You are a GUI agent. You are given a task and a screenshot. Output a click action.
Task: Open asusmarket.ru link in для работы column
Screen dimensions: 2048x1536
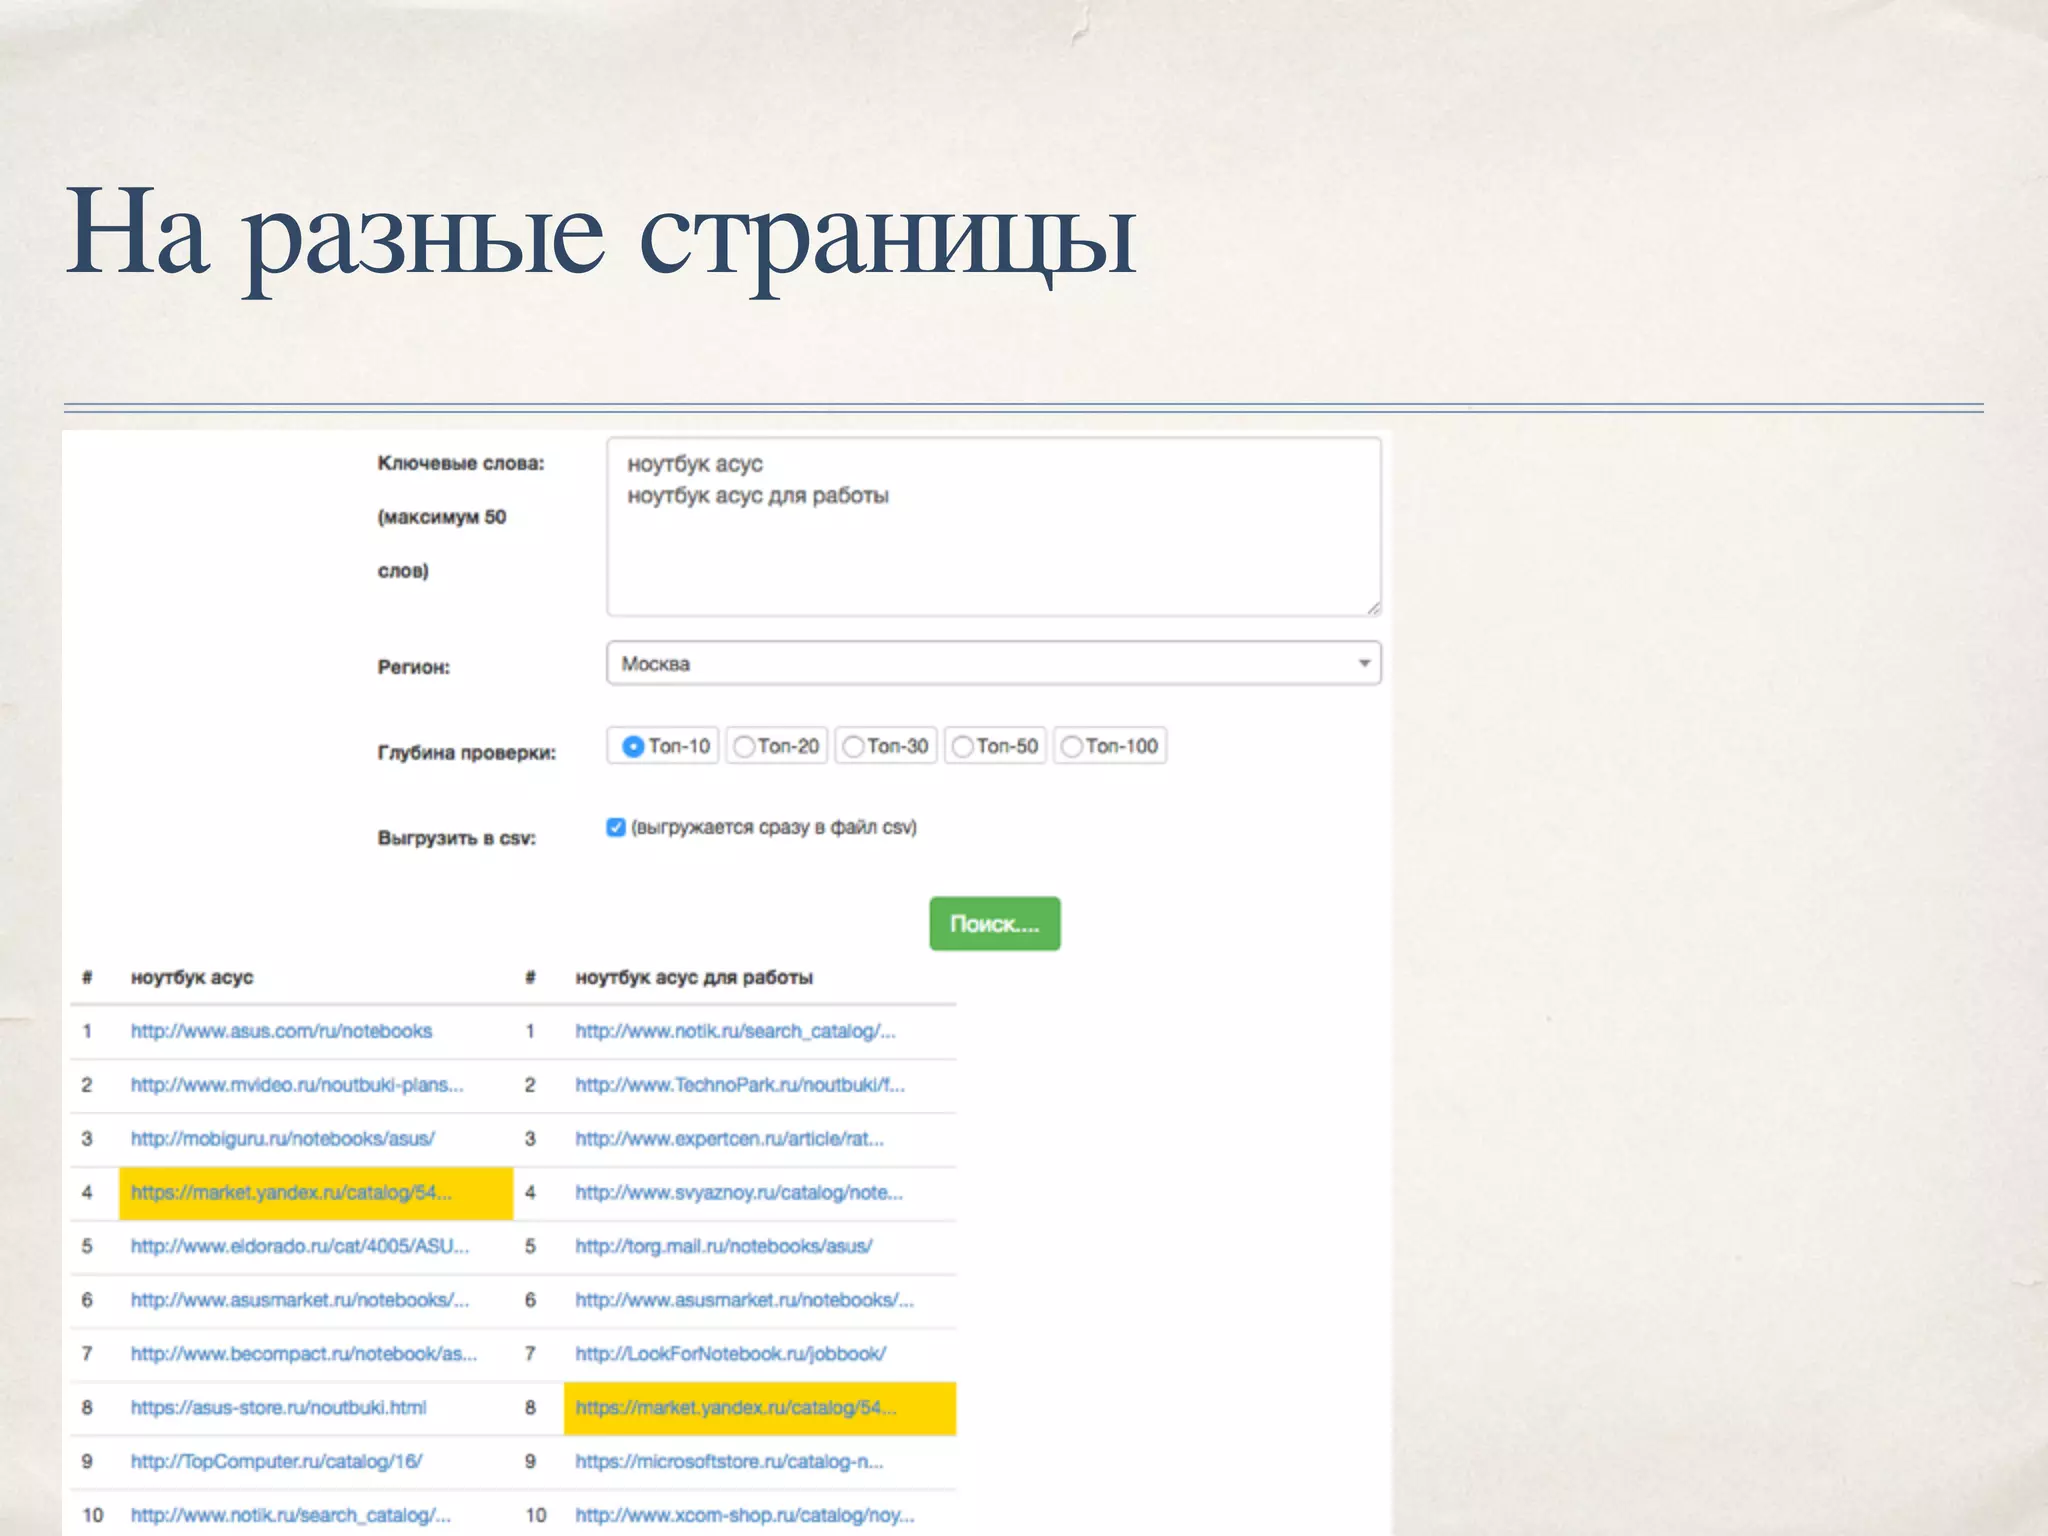744,1300
